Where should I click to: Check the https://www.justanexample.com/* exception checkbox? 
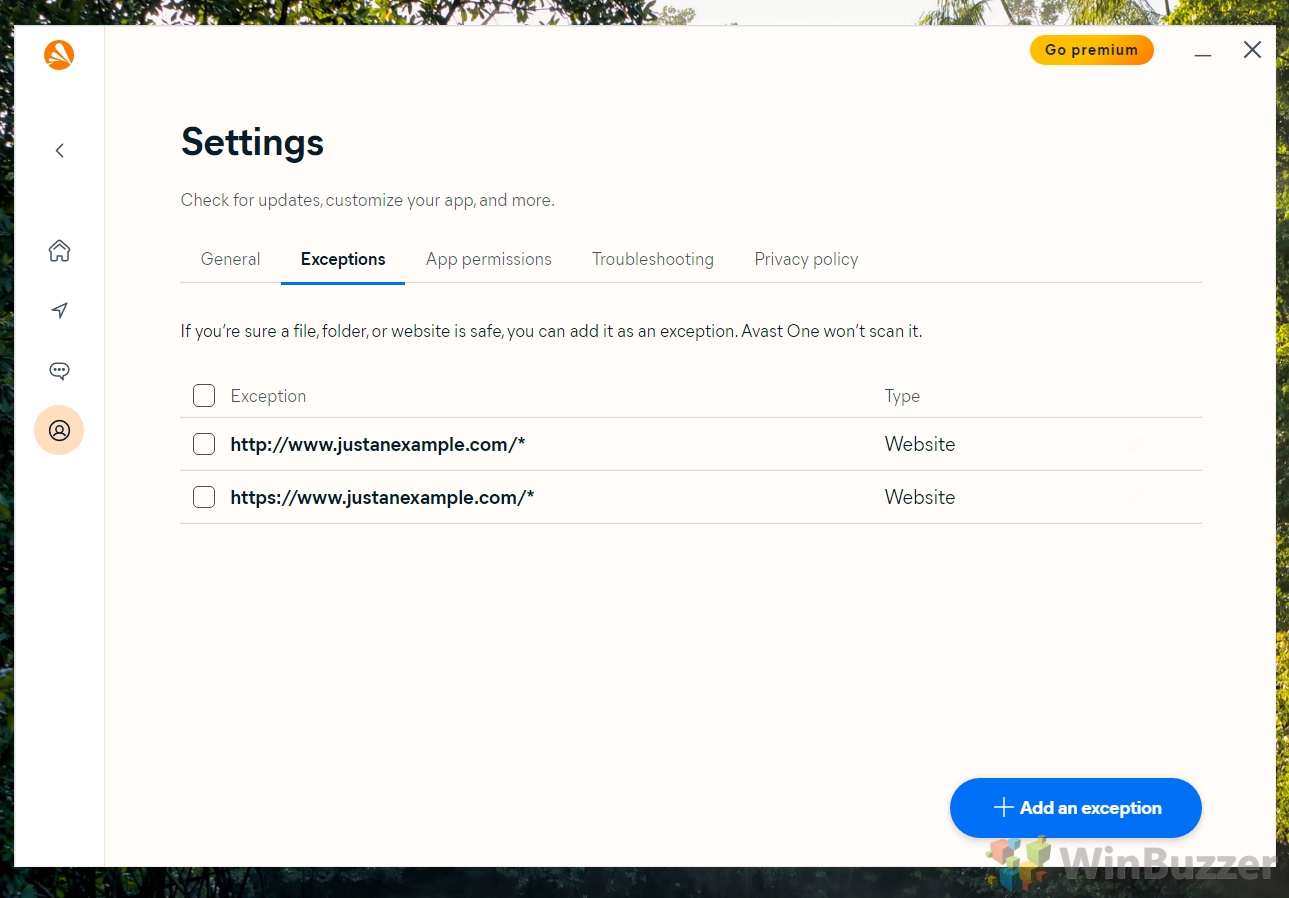coord(203,496)
